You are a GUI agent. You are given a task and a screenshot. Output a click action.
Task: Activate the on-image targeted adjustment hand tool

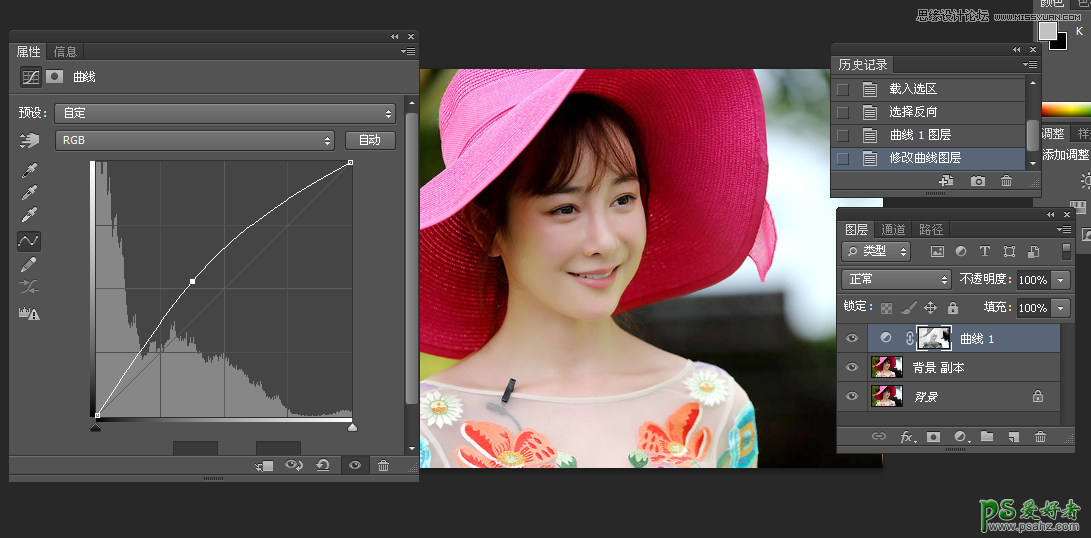pyautogui.click(x=29, y=141)
